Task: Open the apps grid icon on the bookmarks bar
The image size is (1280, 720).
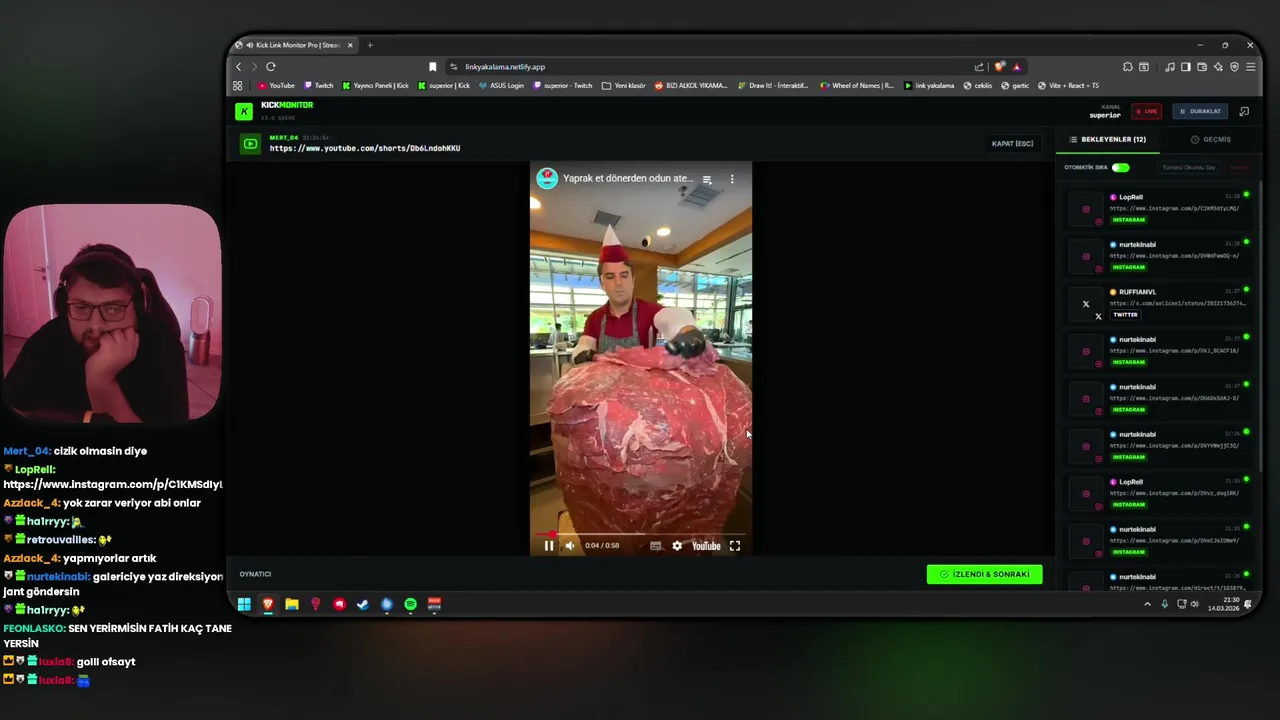Action: tap(238, 86)
